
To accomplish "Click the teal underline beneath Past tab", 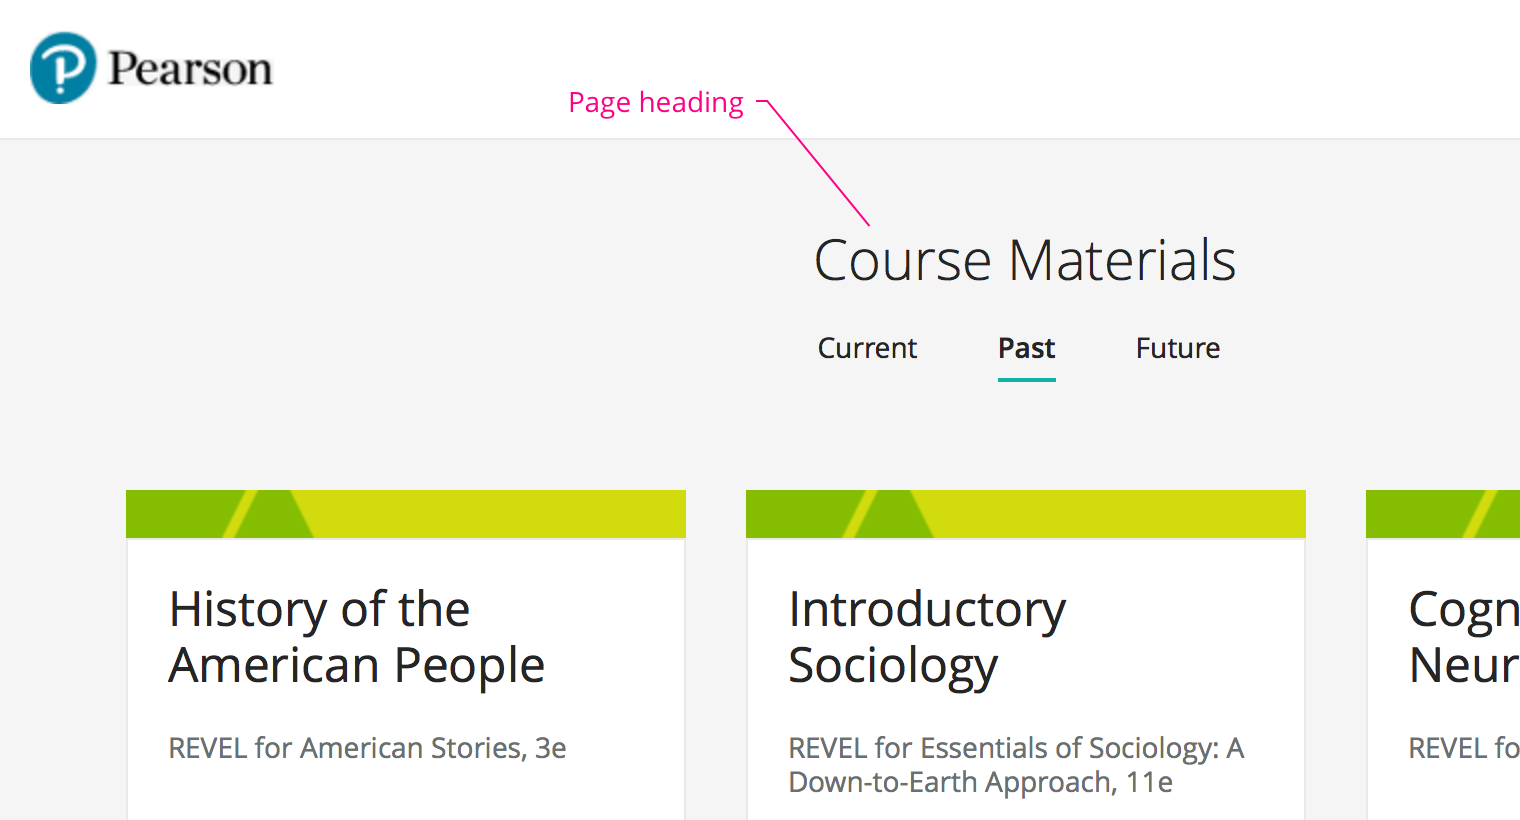I will point(1026,380).
